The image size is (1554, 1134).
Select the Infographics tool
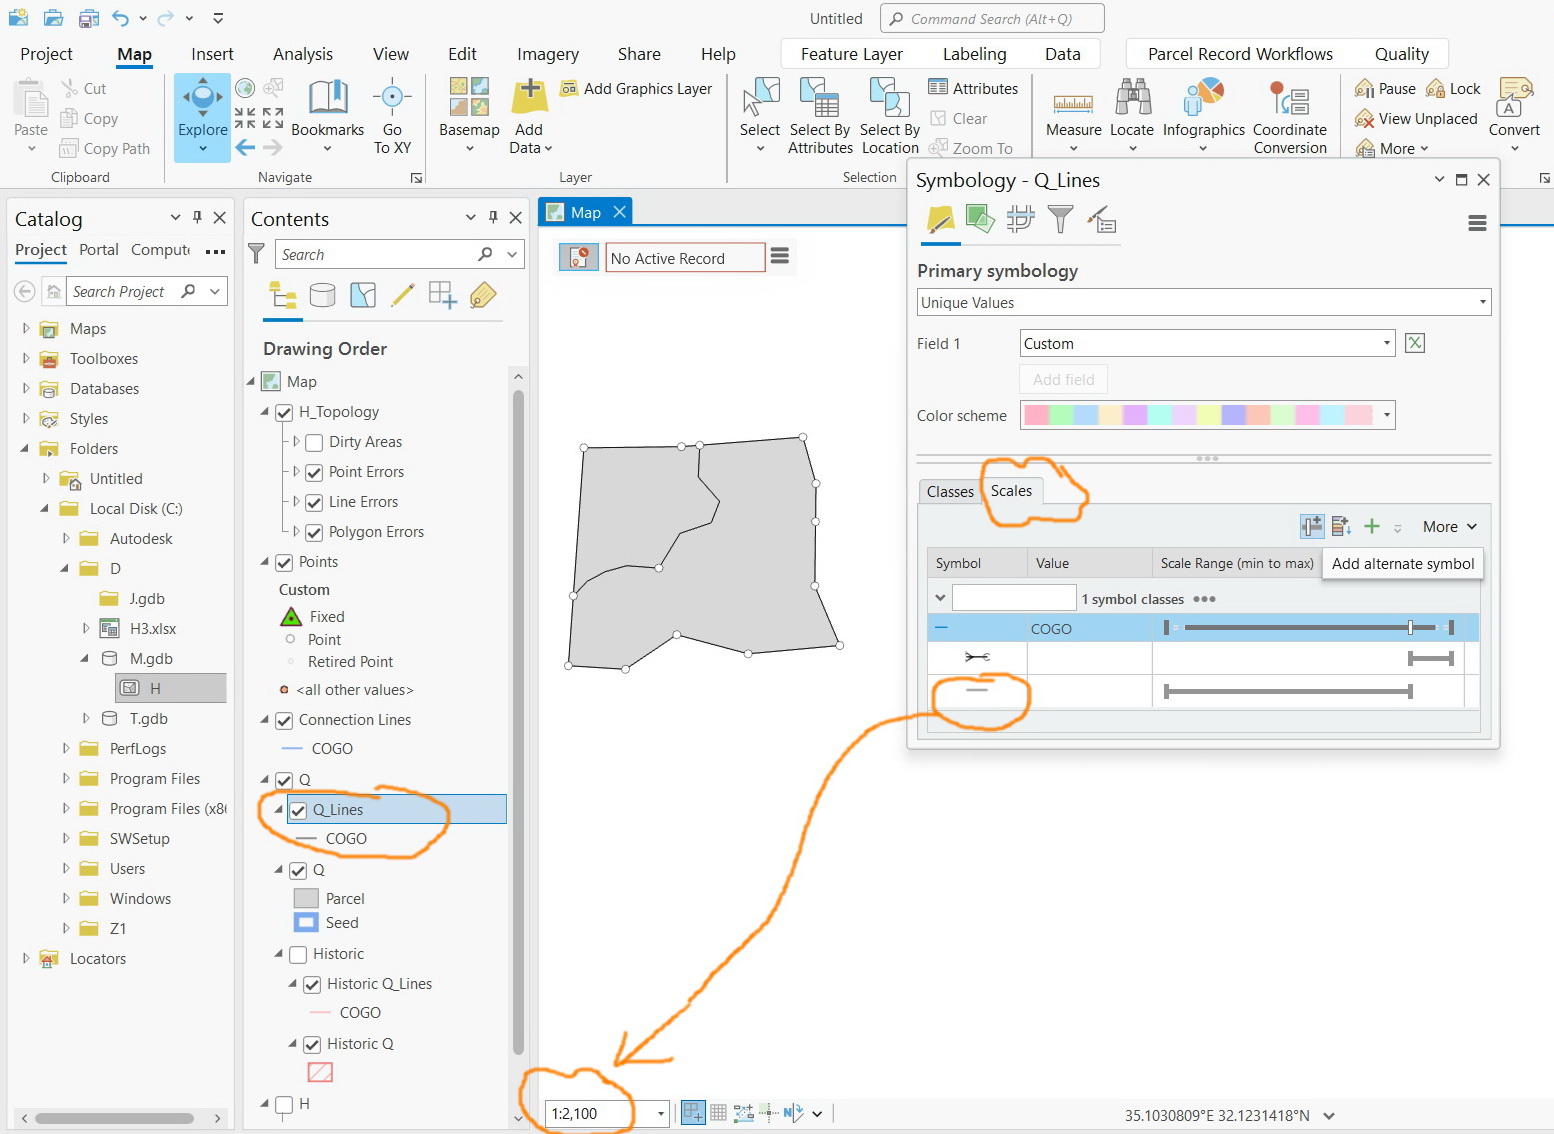click(1203, 110)
